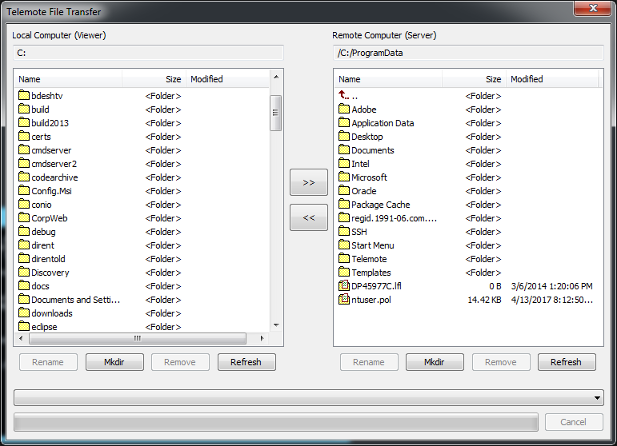Image resolution: width=617 pixels, height=446 pixels.
Task: Sort local list by Modified column
Action: [x=228, y=79]
